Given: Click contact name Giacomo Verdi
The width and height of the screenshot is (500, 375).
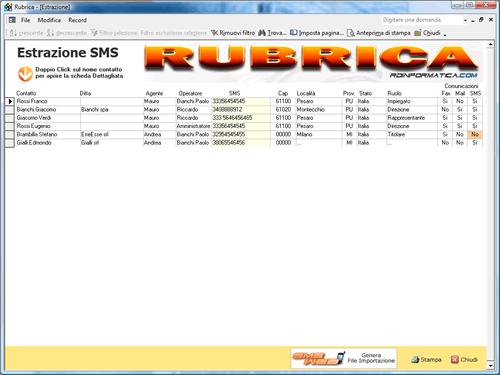Looking at the screenshot, I should [34, 118].
